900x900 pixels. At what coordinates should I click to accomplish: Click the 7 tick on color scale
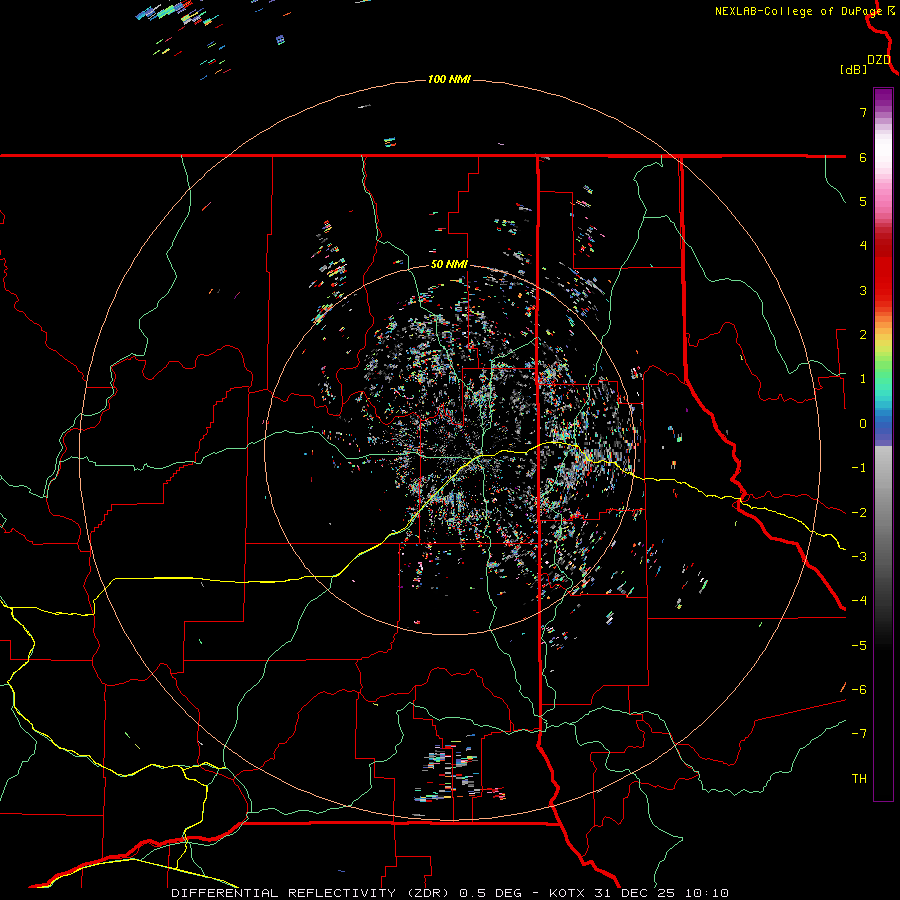coord(863,112)
